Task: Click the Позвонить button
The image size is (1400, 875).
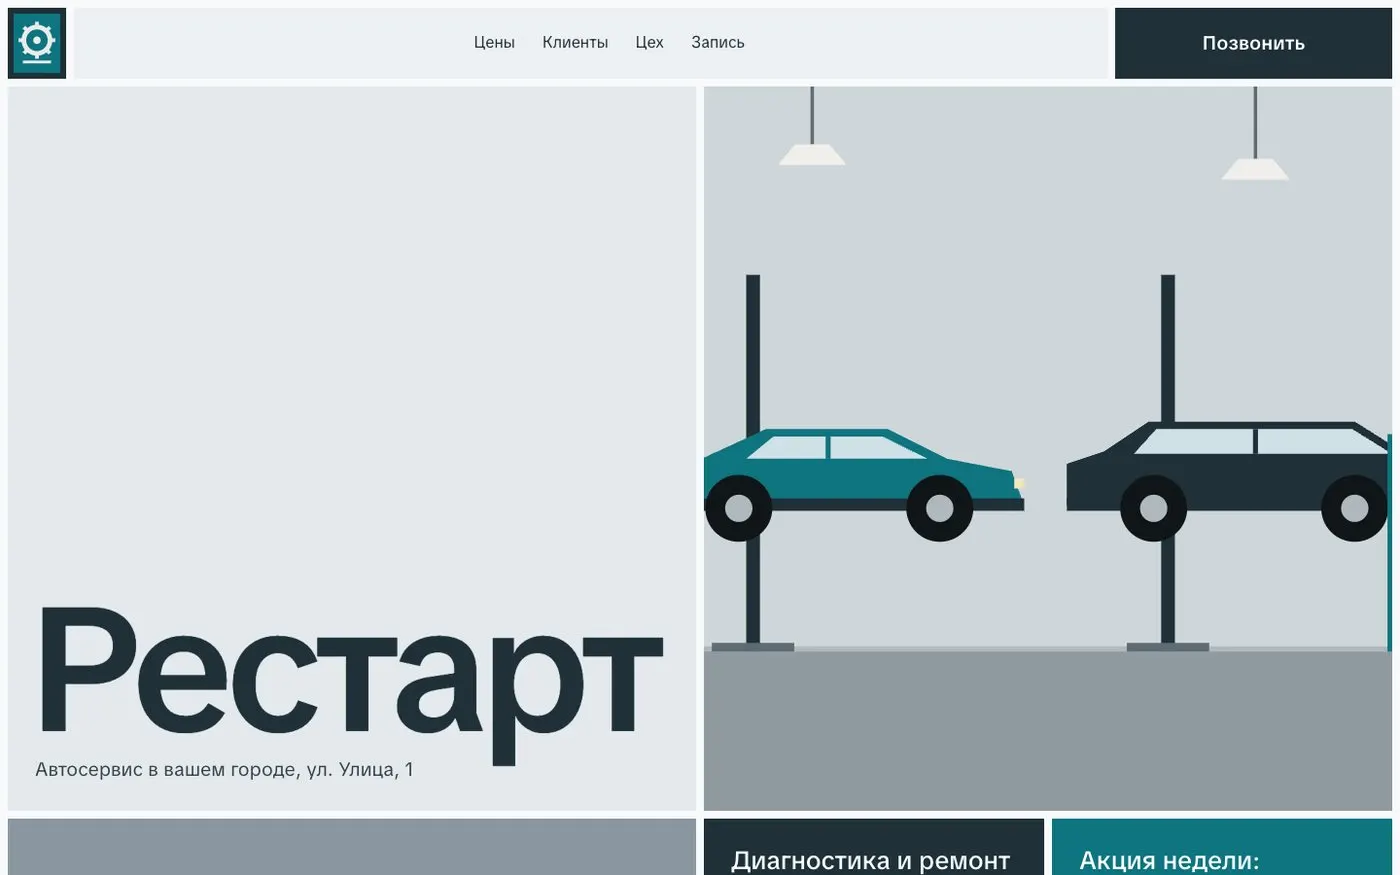Action: [1253, 43]
